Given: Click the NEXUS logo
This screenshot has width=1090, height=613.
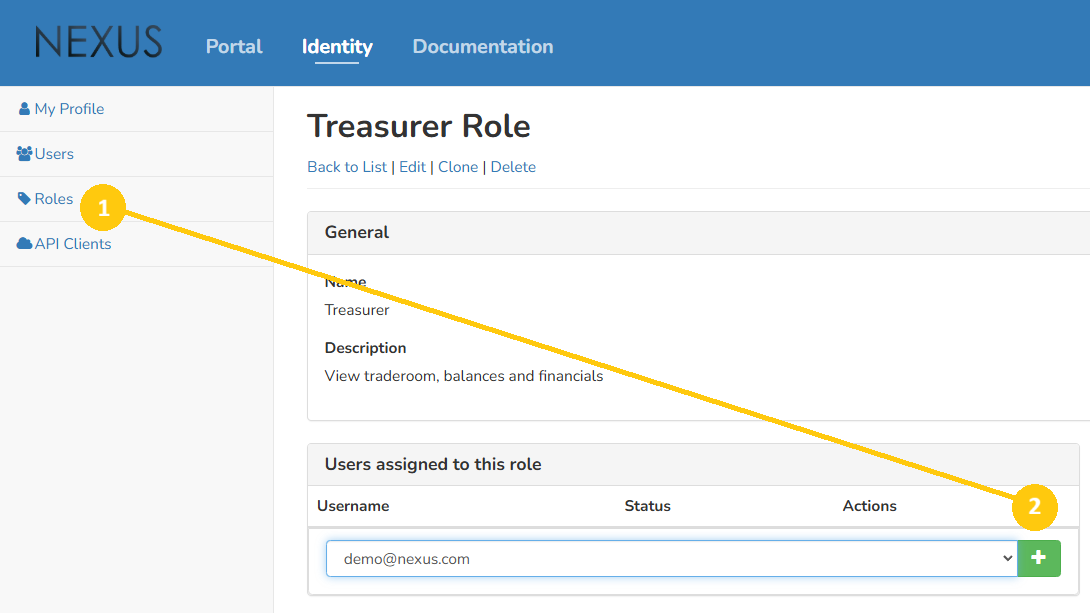Looking at the screenshot, I should pos(97,42).
